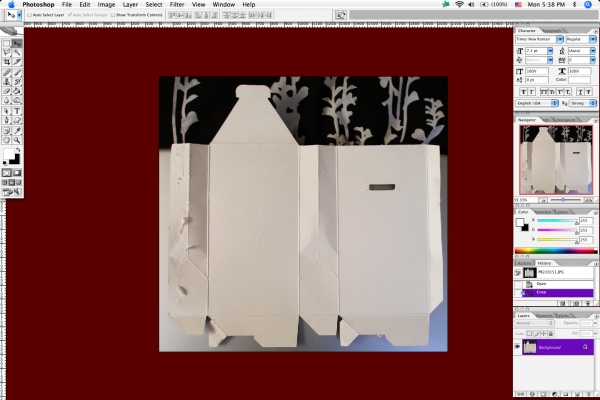Hide the Background layer eye icon

coord(517,347)
